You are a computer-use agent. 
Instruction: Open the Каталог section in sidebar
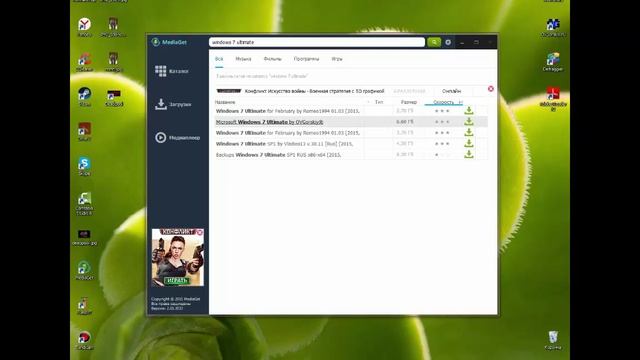point(172,71)
